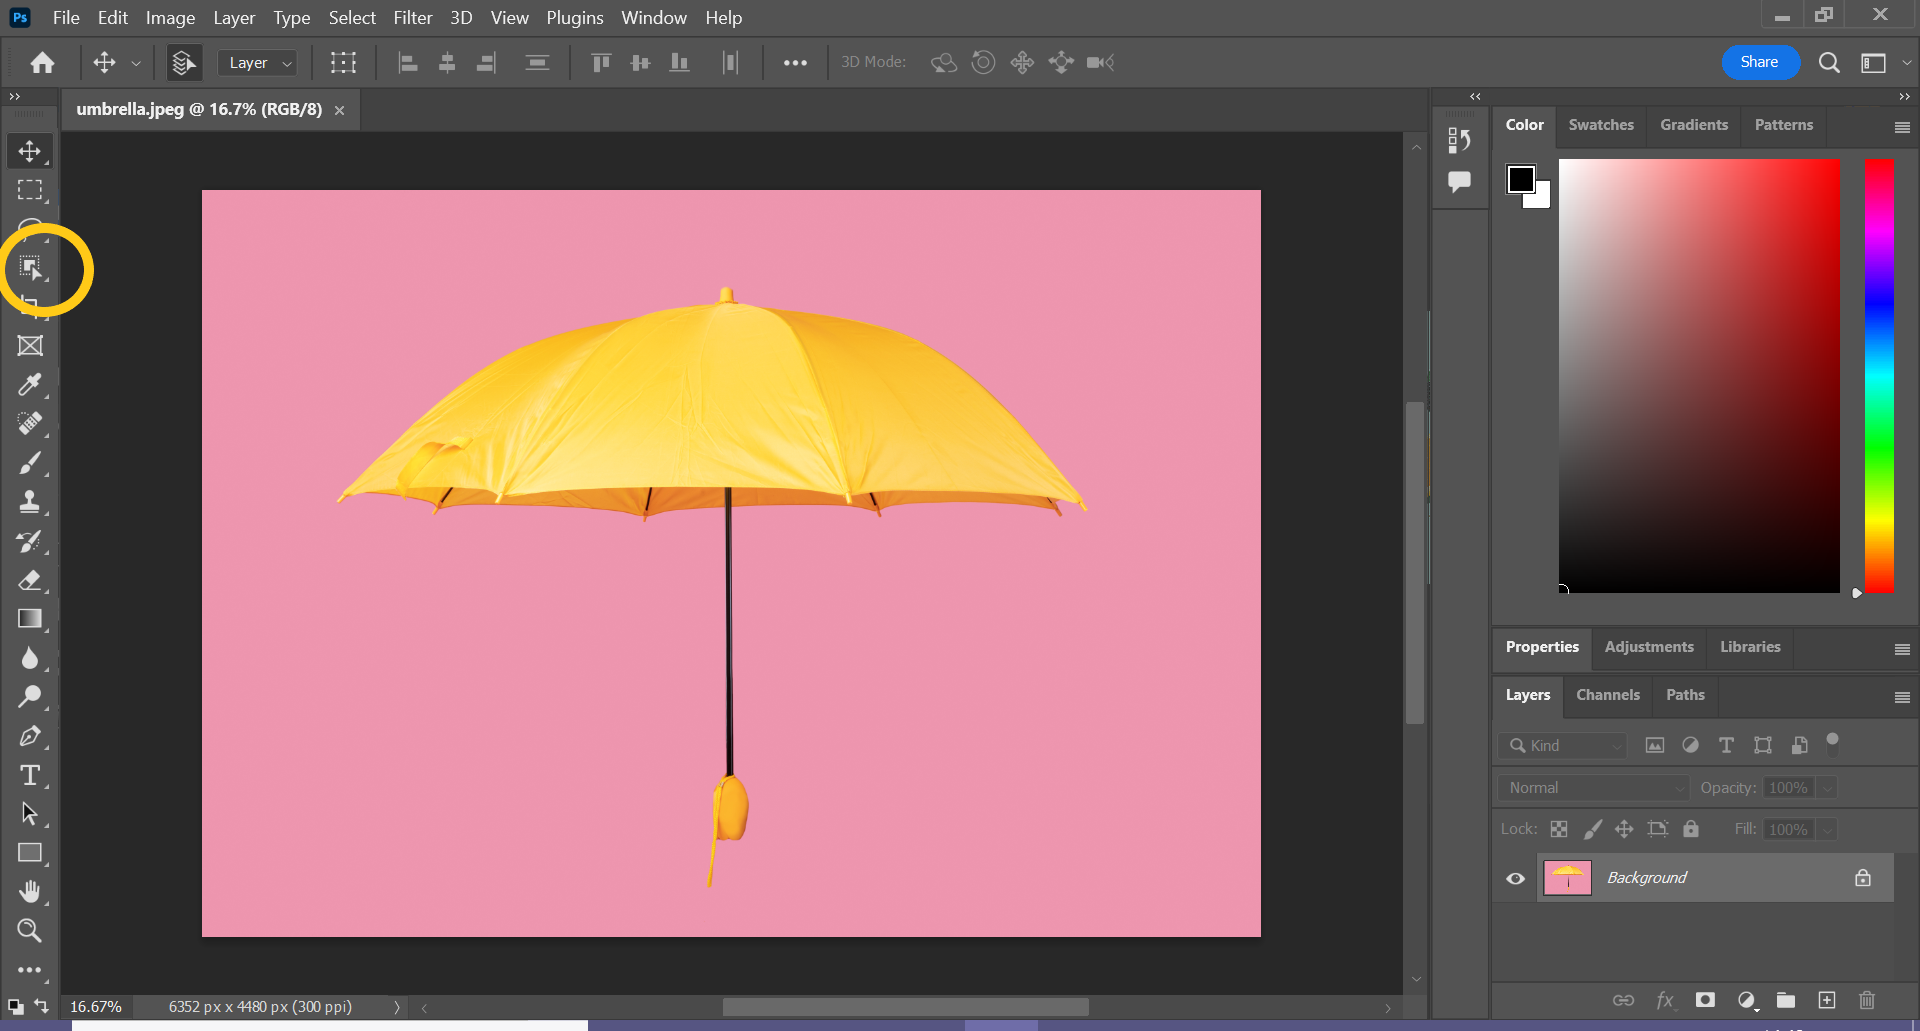Open the Layer auto-select dropdown
The width and height of the screenshot is (1920, 1031).
coord(258,63)
